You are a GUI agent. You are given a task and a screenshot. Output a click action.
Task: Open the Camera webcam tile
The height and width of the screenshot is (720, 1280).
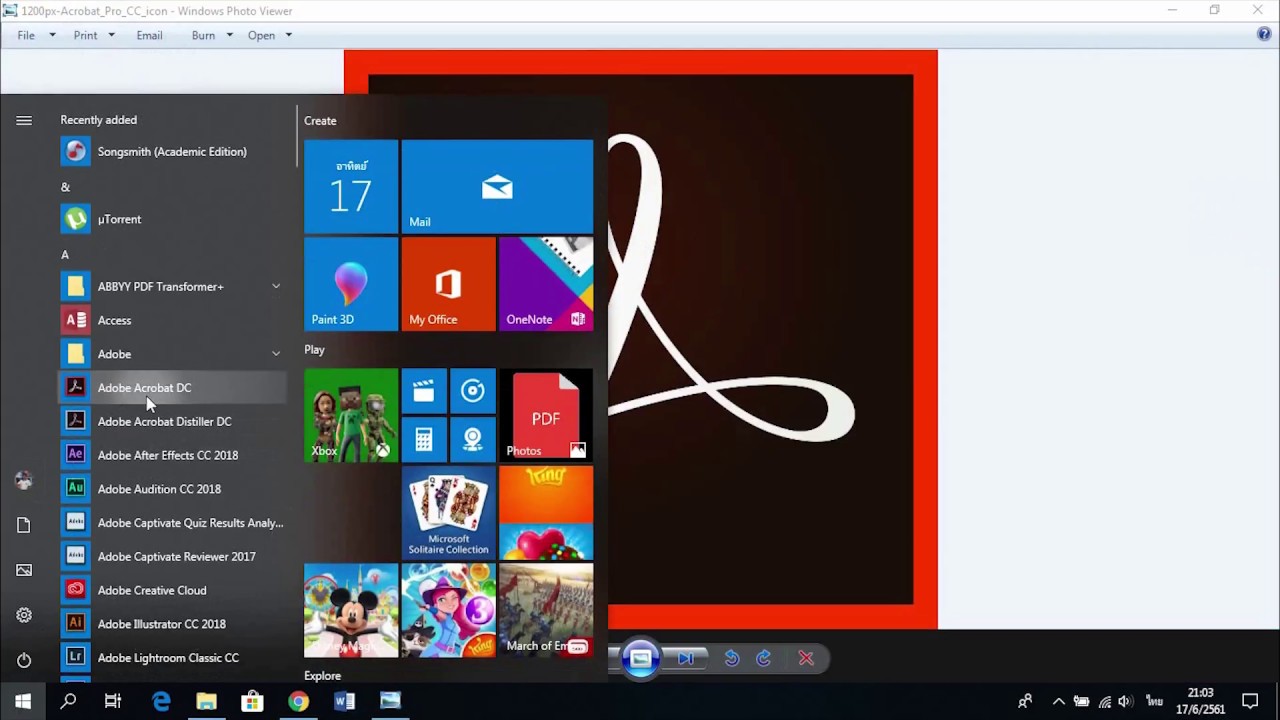(473, 440)
